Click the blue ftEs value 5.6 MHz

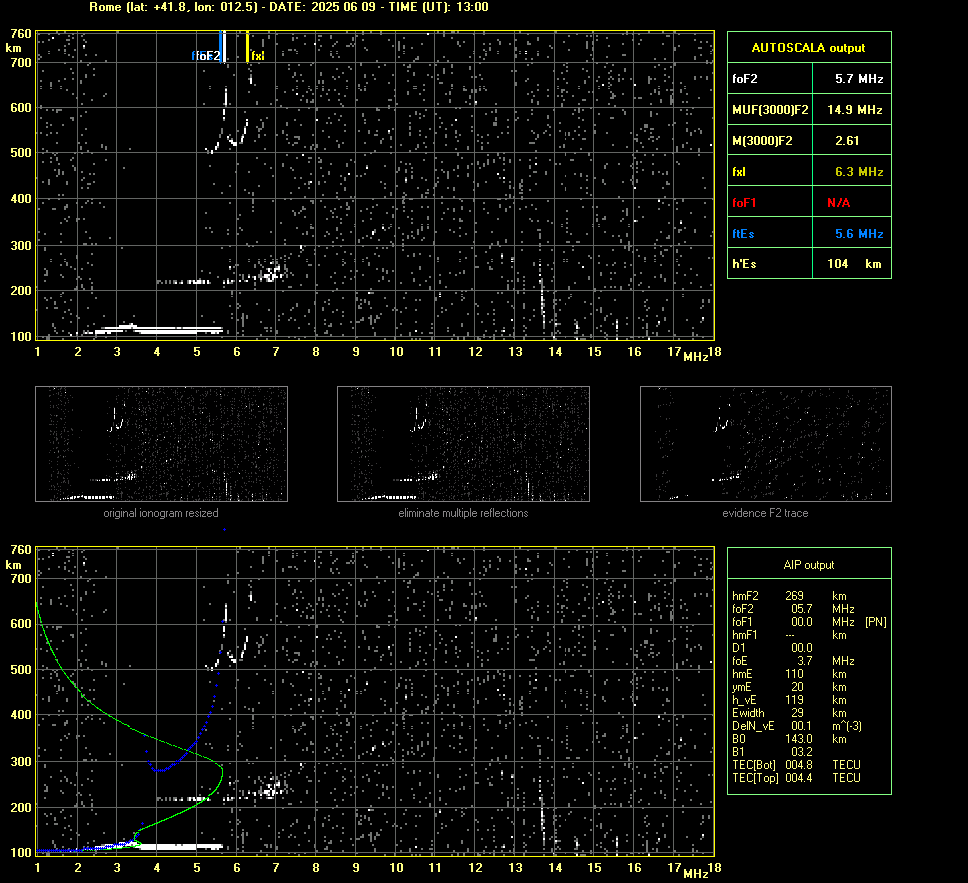[859, 233]
